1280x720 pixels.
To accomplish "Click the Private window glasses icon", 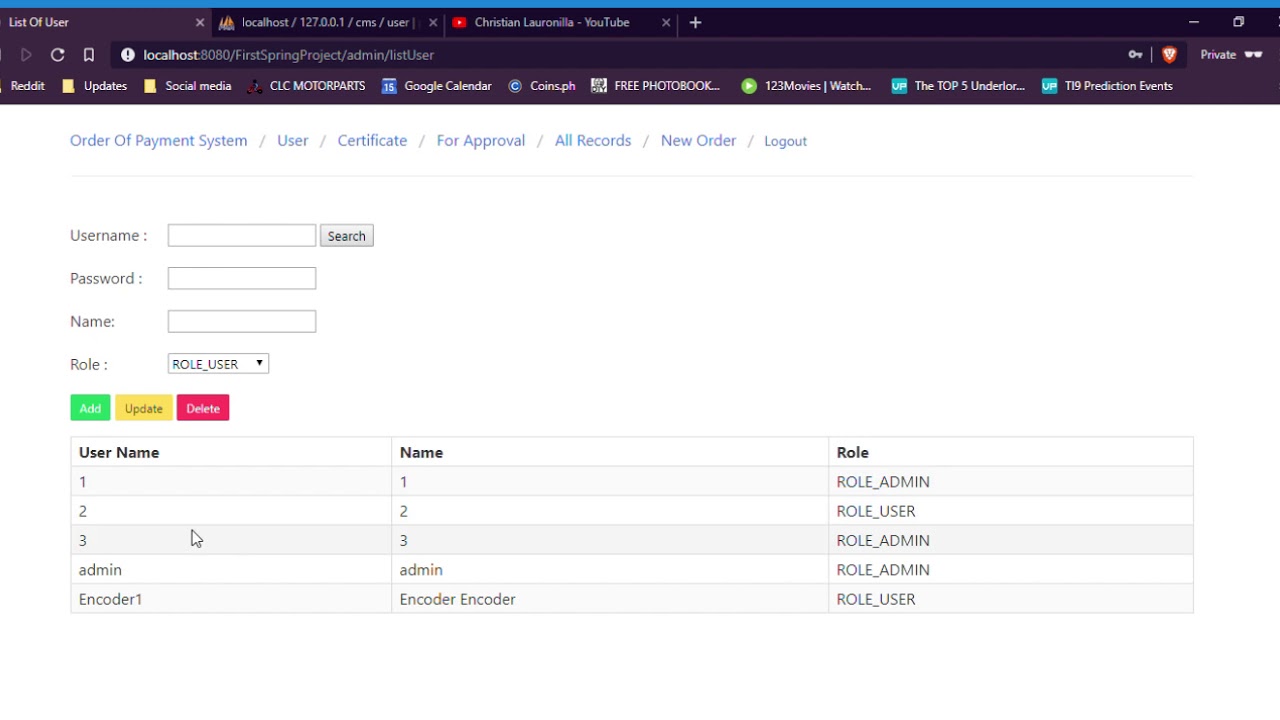I will tap(1253, 55).
